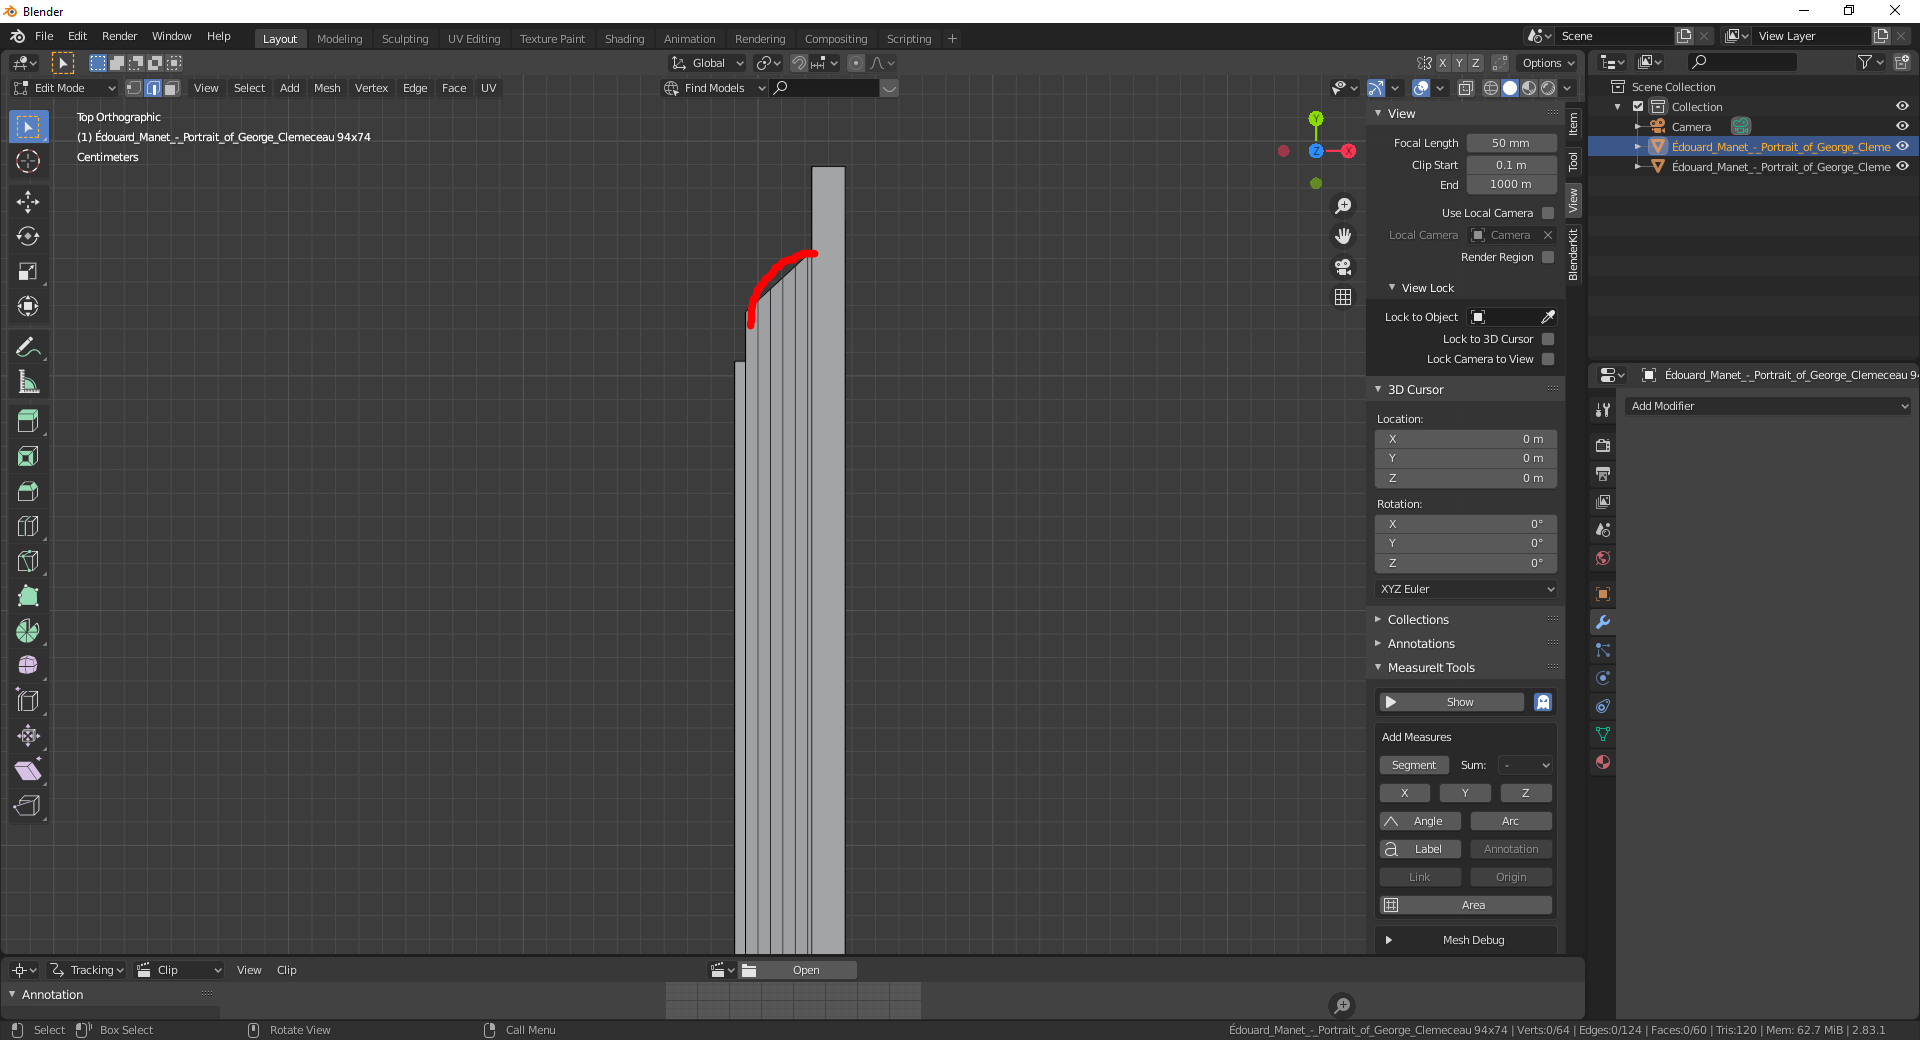Open Material properties tab icon
This screenshot has width=1920, height=1040.
coord(1603,762)
